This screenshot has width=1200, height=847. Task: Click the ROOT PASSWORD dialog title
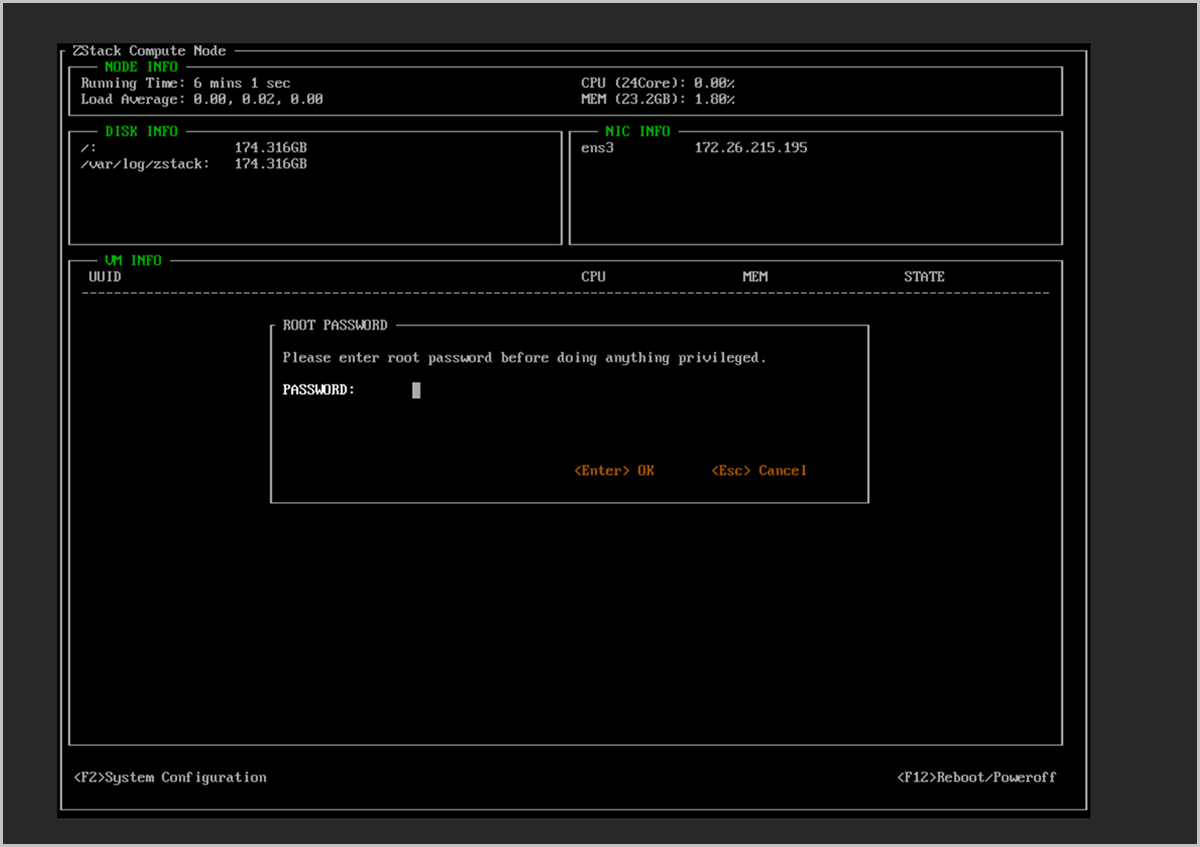[335, 325]
